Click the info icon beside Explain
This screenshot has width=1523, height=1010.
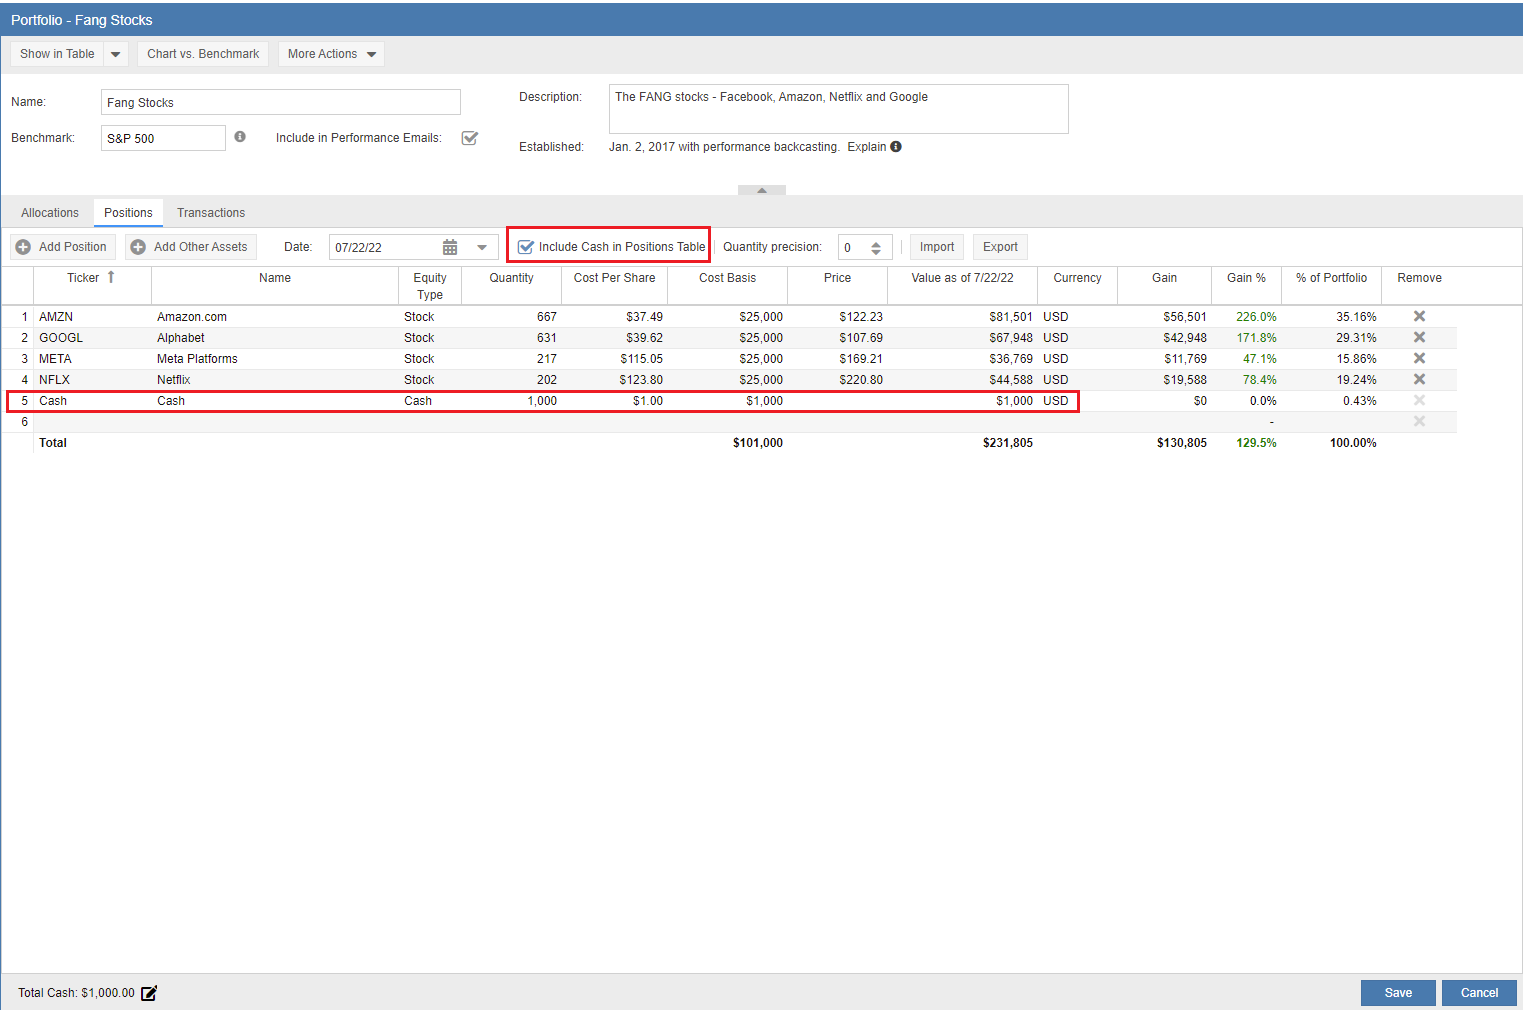pos(896,146)
